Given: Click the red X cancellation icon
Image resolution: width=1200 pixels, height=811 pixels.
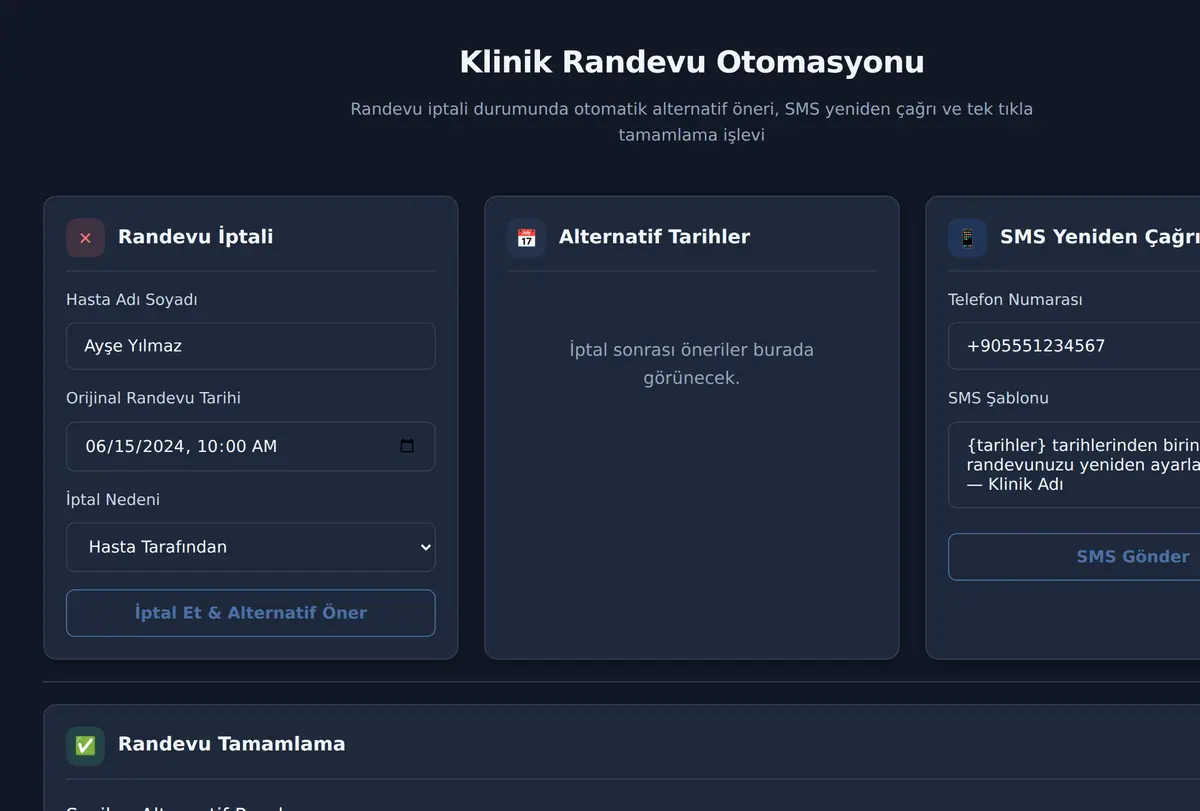Looking at the screenshot, I should tap(85, 238).
